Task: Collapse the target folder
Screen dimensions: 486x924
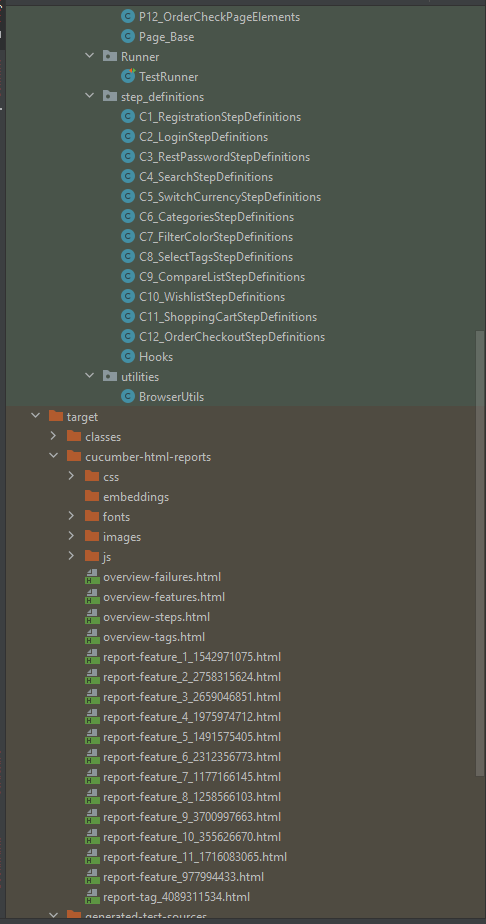Action: click(36, 416)
